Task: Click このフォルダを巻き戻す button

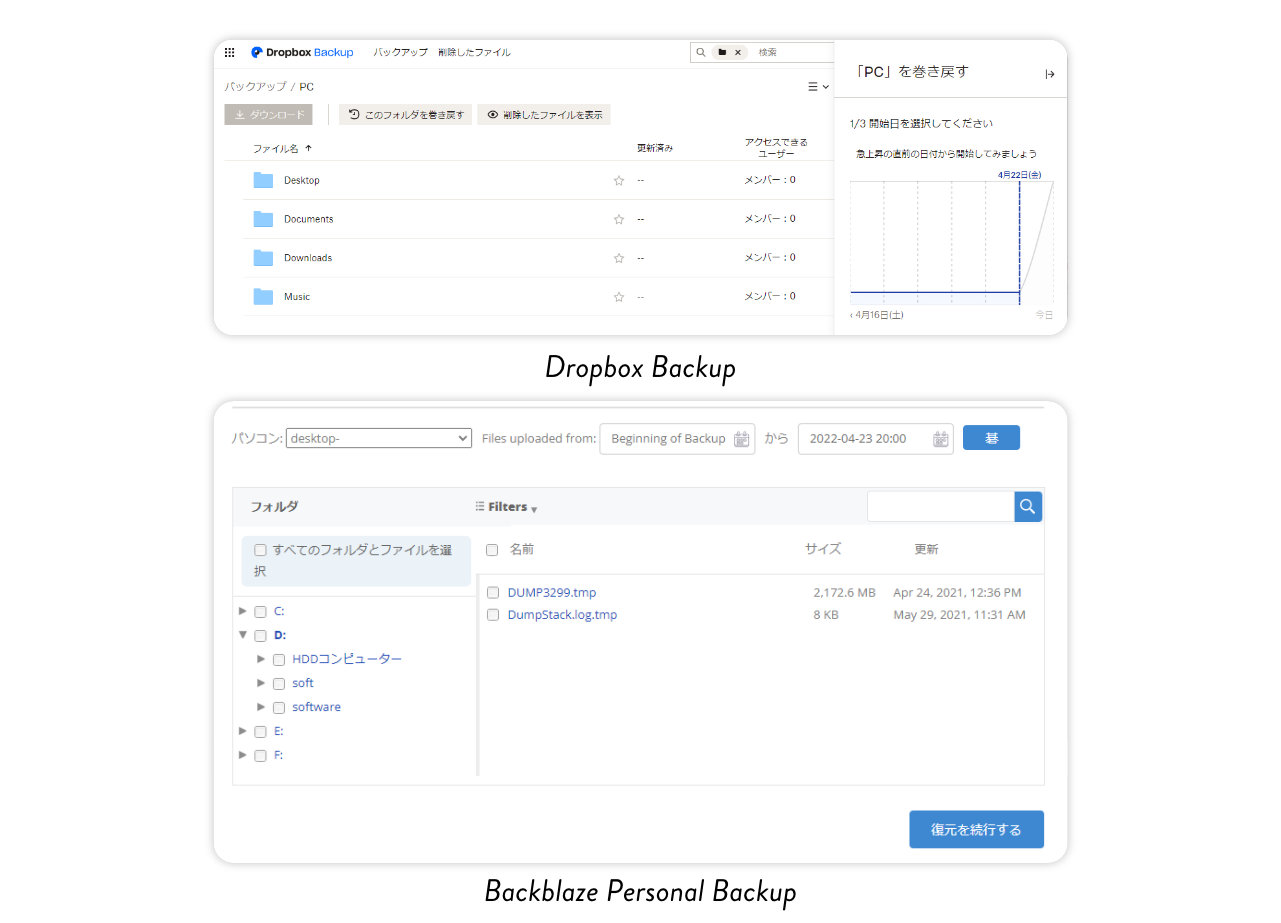Action: pos(406,115)
